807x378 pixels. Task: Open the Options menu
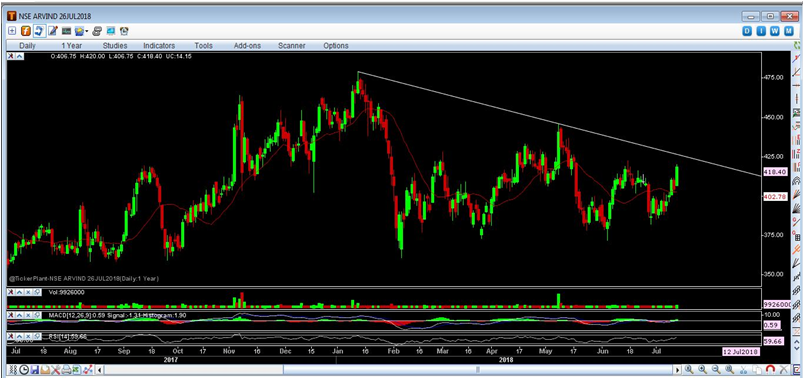point(336,46)
